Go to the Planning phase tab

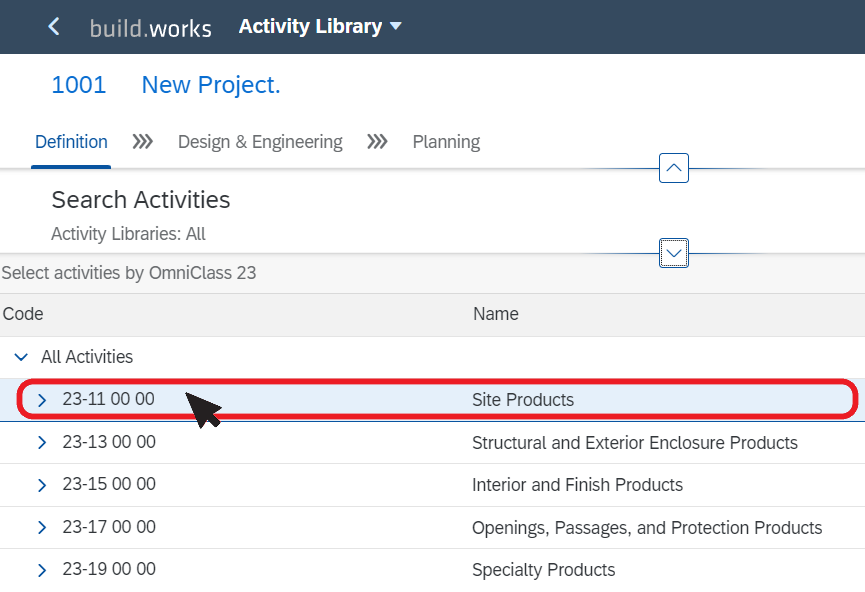(x=446, y=142)
